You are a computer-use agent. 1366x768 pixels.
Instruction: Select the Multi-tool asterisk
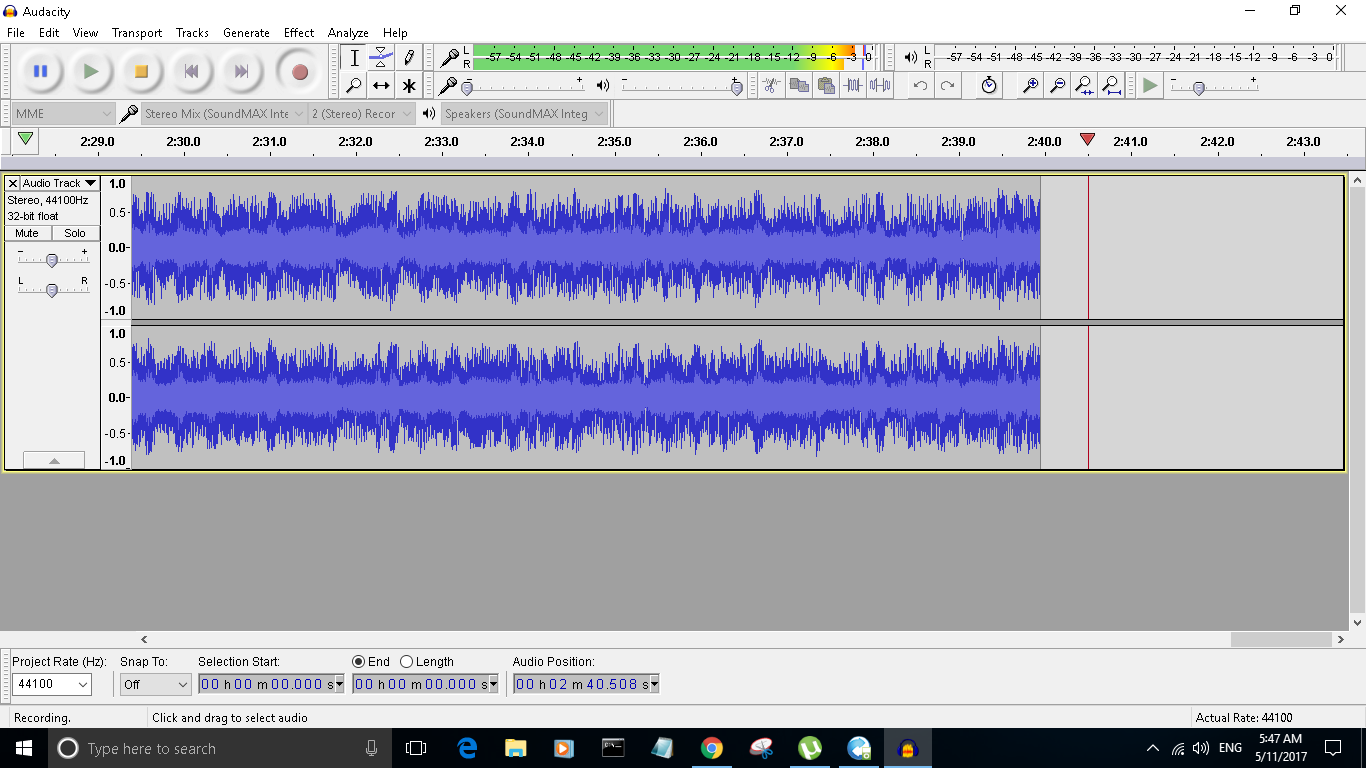tap(408, 86)
